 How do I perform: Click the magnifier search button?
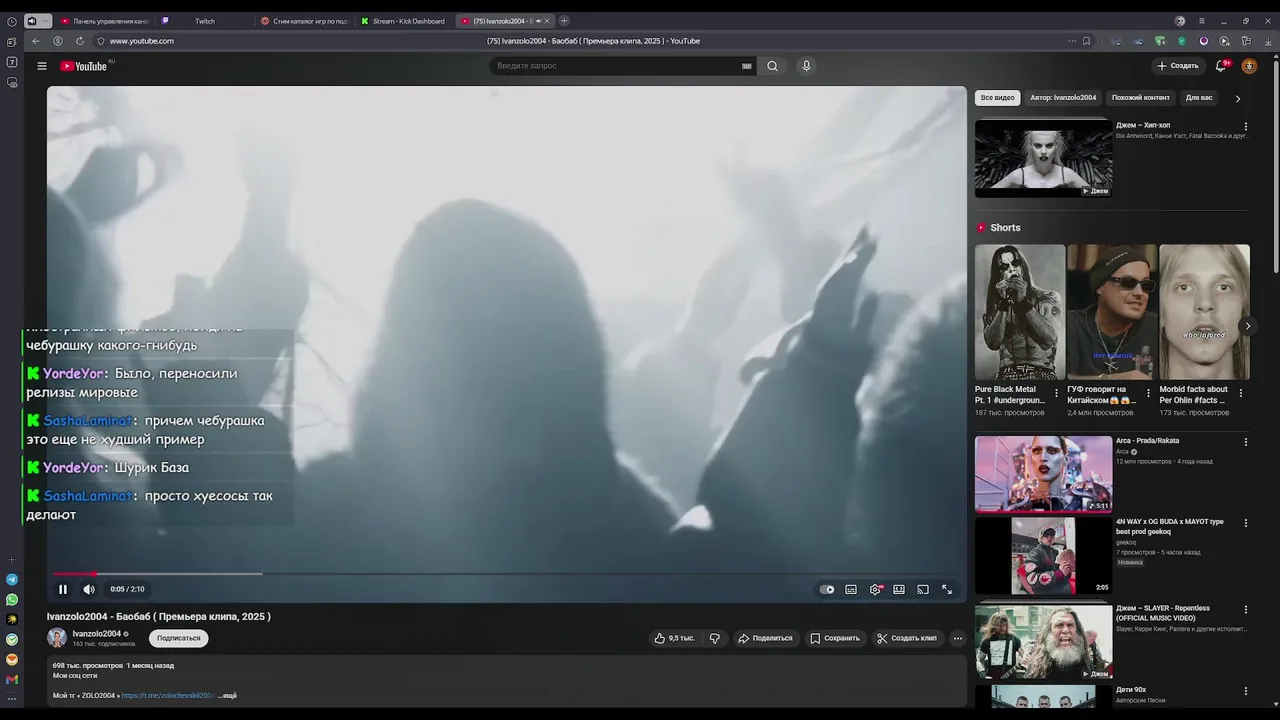click(772, 66)
